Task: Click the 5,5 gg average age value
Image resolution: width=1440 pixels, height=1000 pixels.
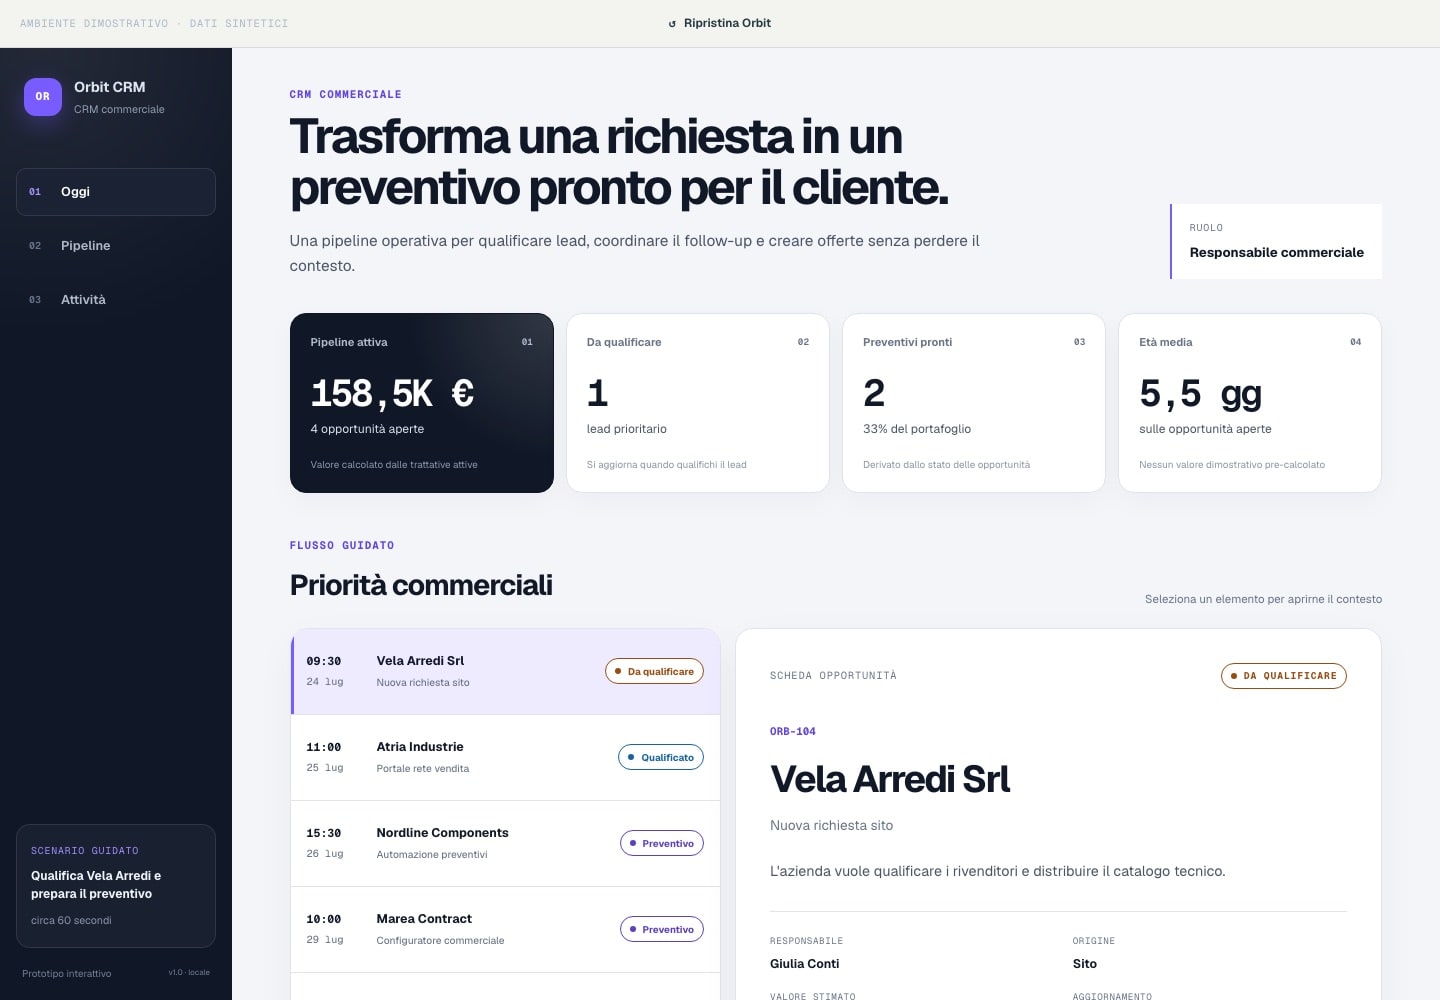Action: pos(1200,393)
